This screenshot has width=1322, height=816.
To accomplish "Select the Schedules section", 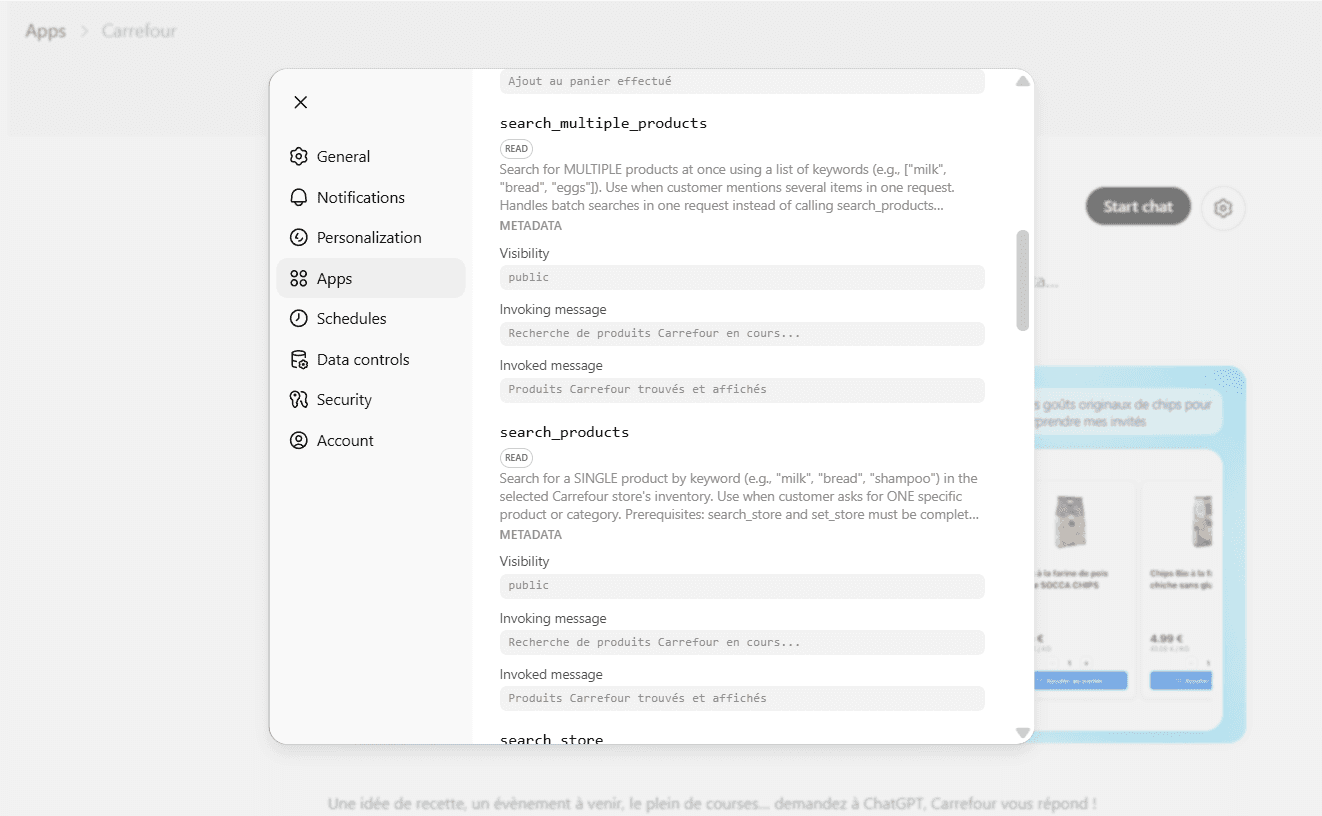I will pos(371,318).
